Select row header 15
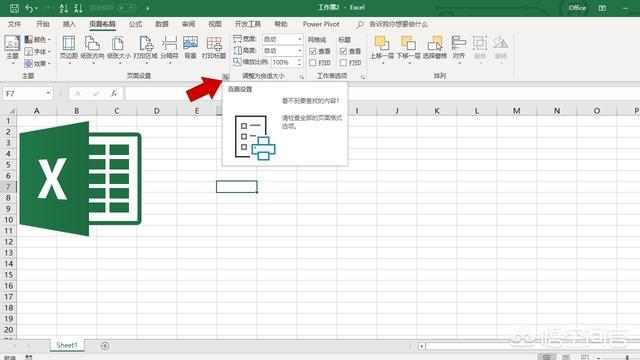Viewport: 640px width, 360px height. [9, 275]
